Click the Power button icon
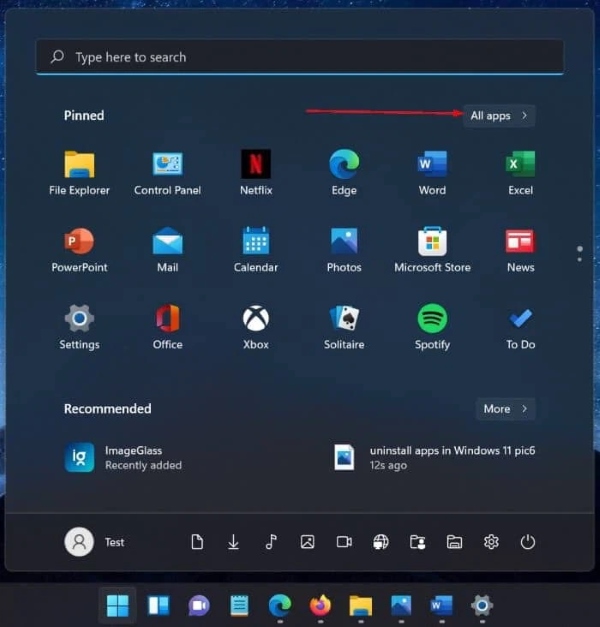Screen dimensions: 600x627 point(528,542)
